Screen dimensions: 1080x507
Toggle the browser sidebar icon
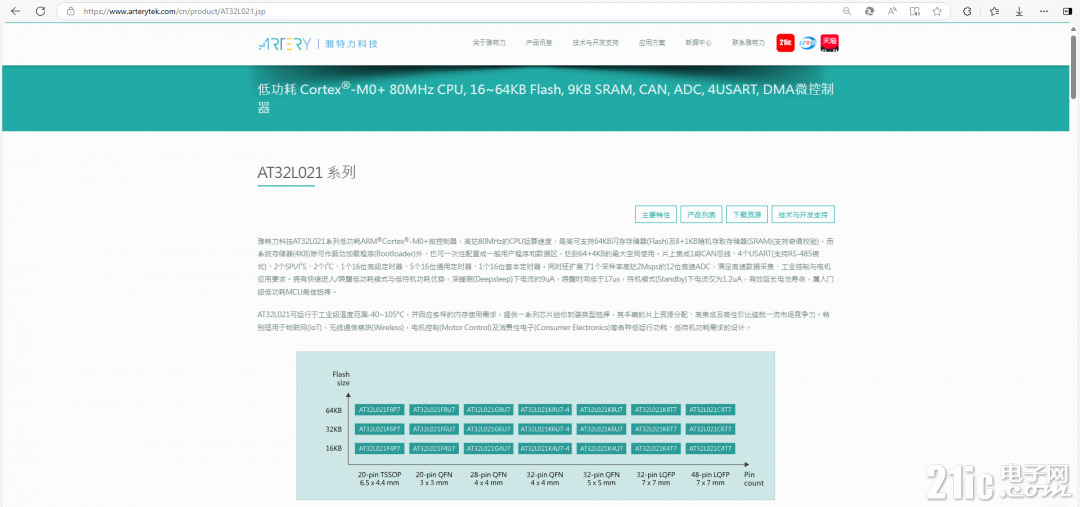(x=1066, y=11)
